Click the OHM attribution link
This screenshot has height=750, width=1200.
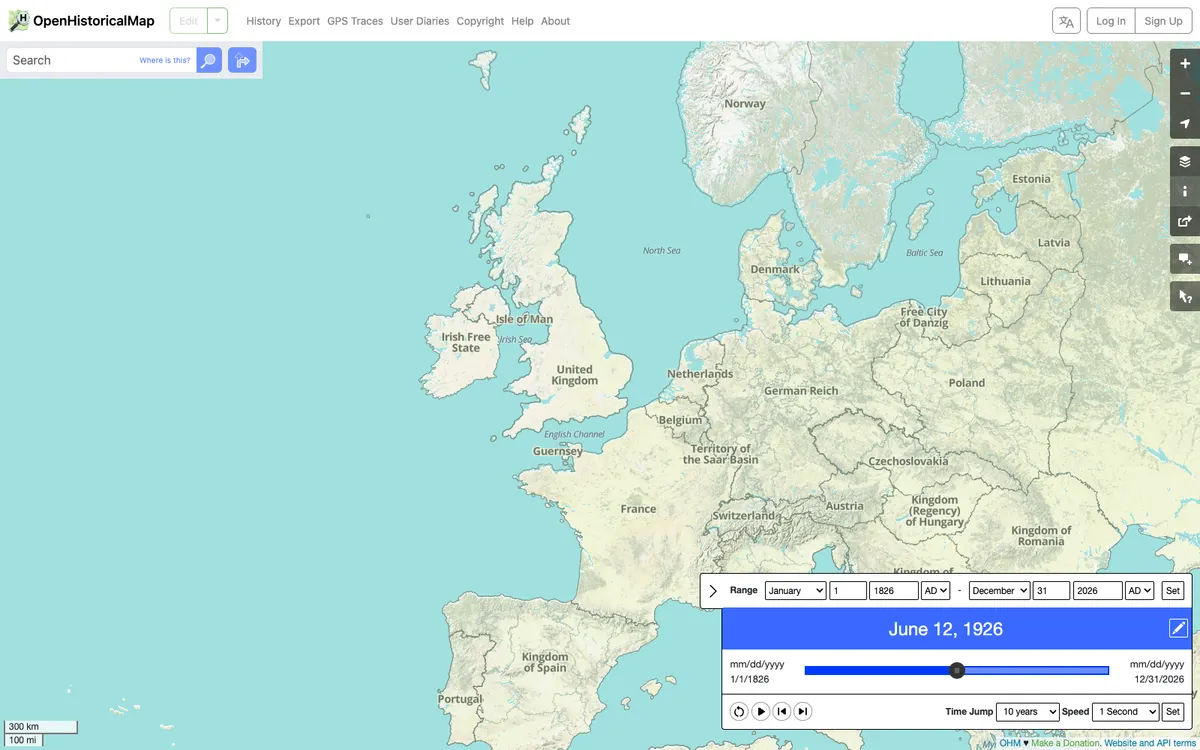coord(1010,743)
